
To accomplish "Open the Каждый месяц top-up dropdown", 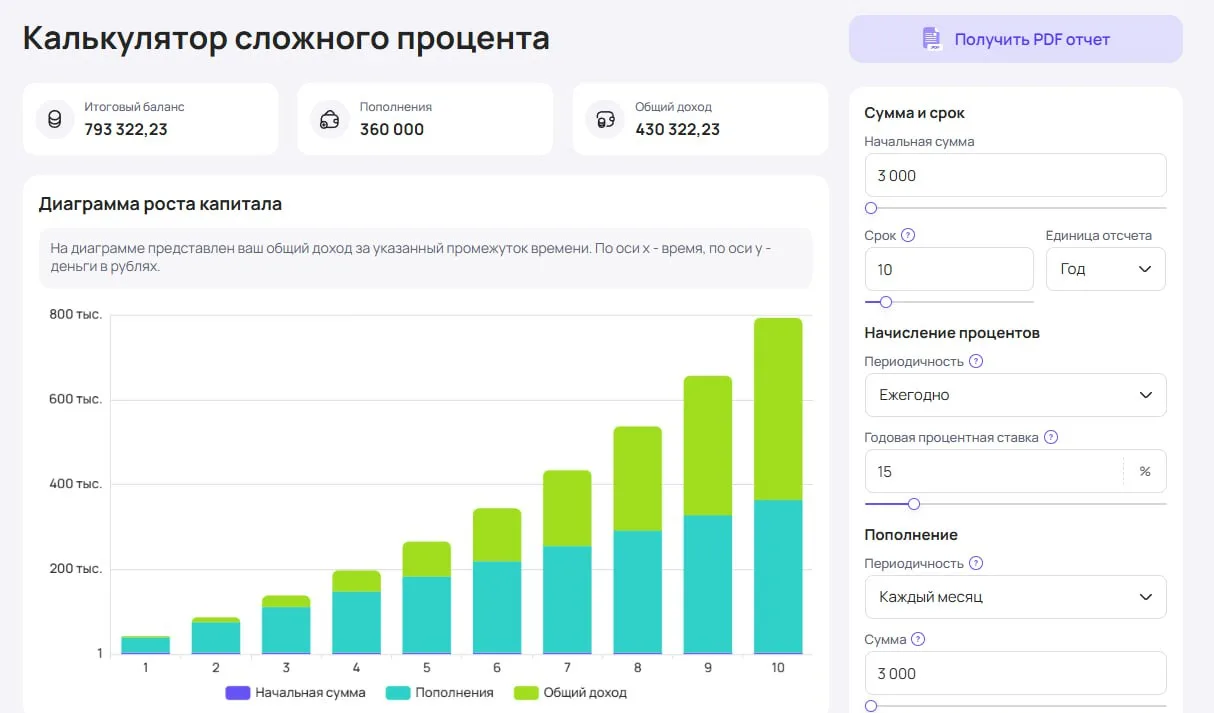I will [1015, 597].
